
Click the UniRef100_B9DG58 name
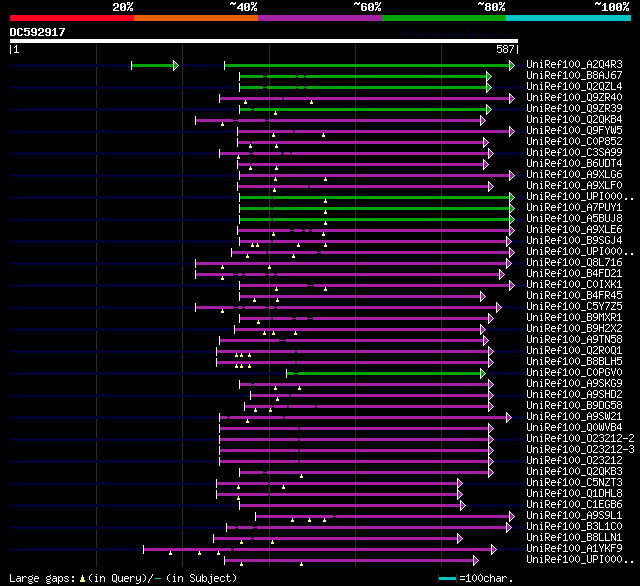[x=574, y=406]
